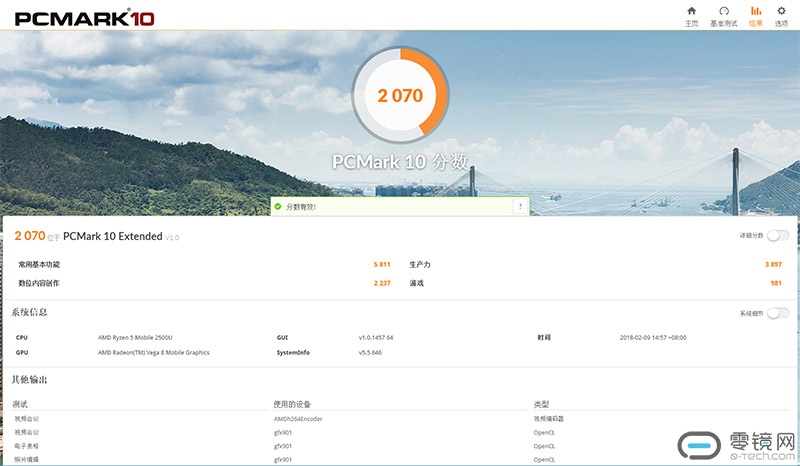
Task: Open the Benchmarks tab (基准测试)
Action: point(723,16)
